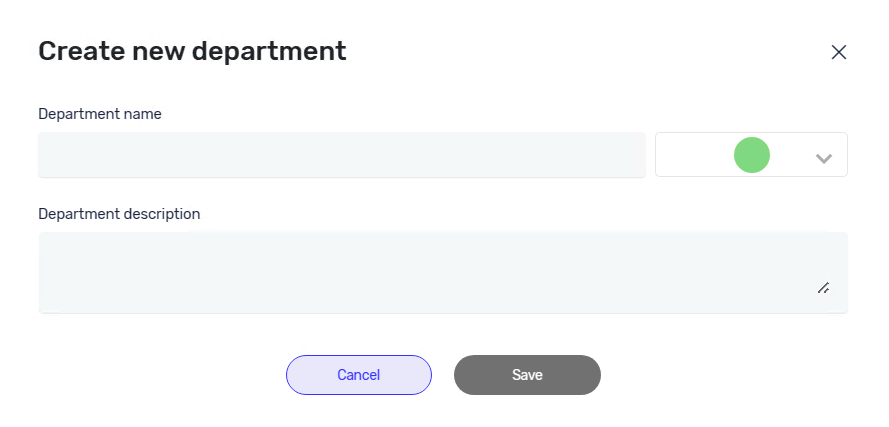The height and width of the screenshot is (427, 889).
Task: Click the Department name label
Action: tap(100, 114)
